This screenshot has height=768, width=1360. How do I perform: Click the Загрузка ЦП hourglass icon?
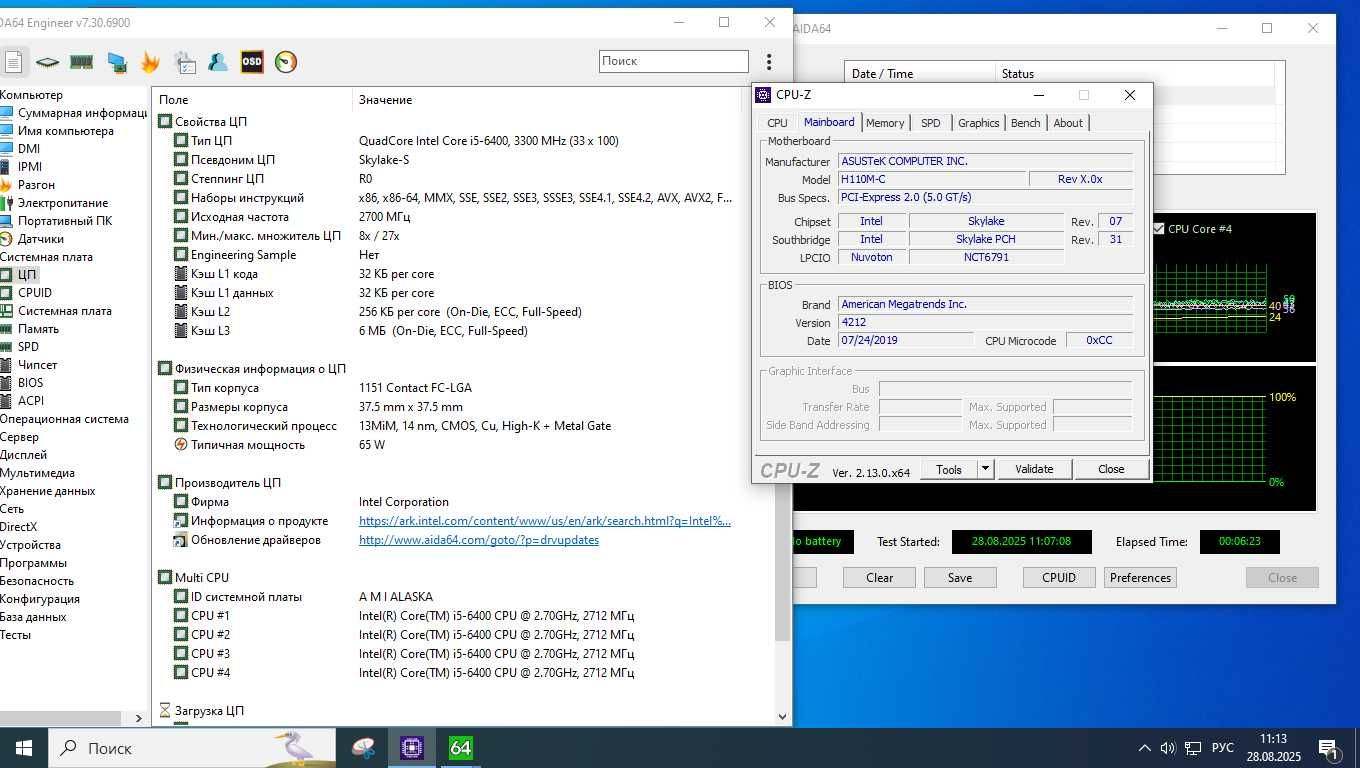[x=166, y=710]
